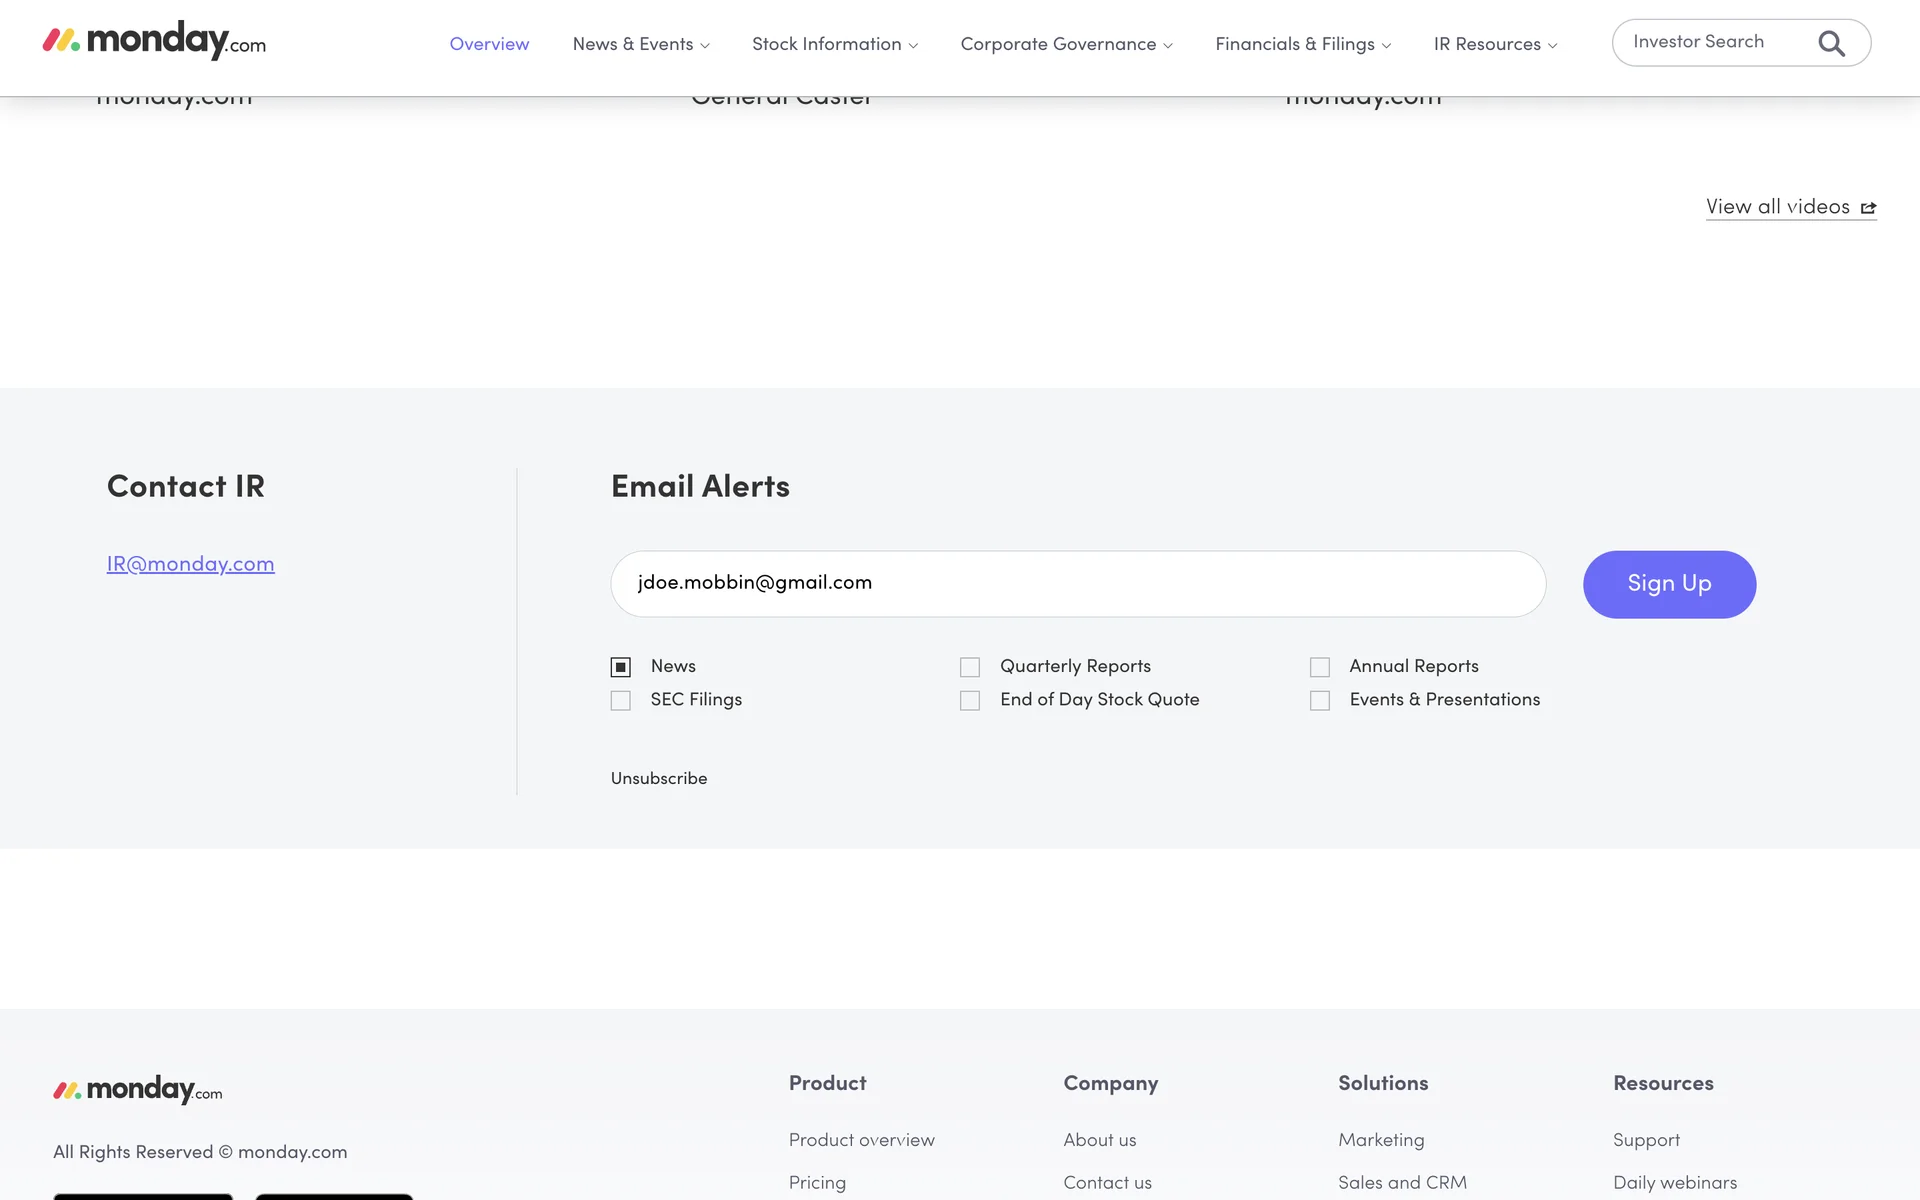This screenshot has width=1920, height=1200.
Task: Click the search magnifier icon
Action: [x=1831, y=43]
